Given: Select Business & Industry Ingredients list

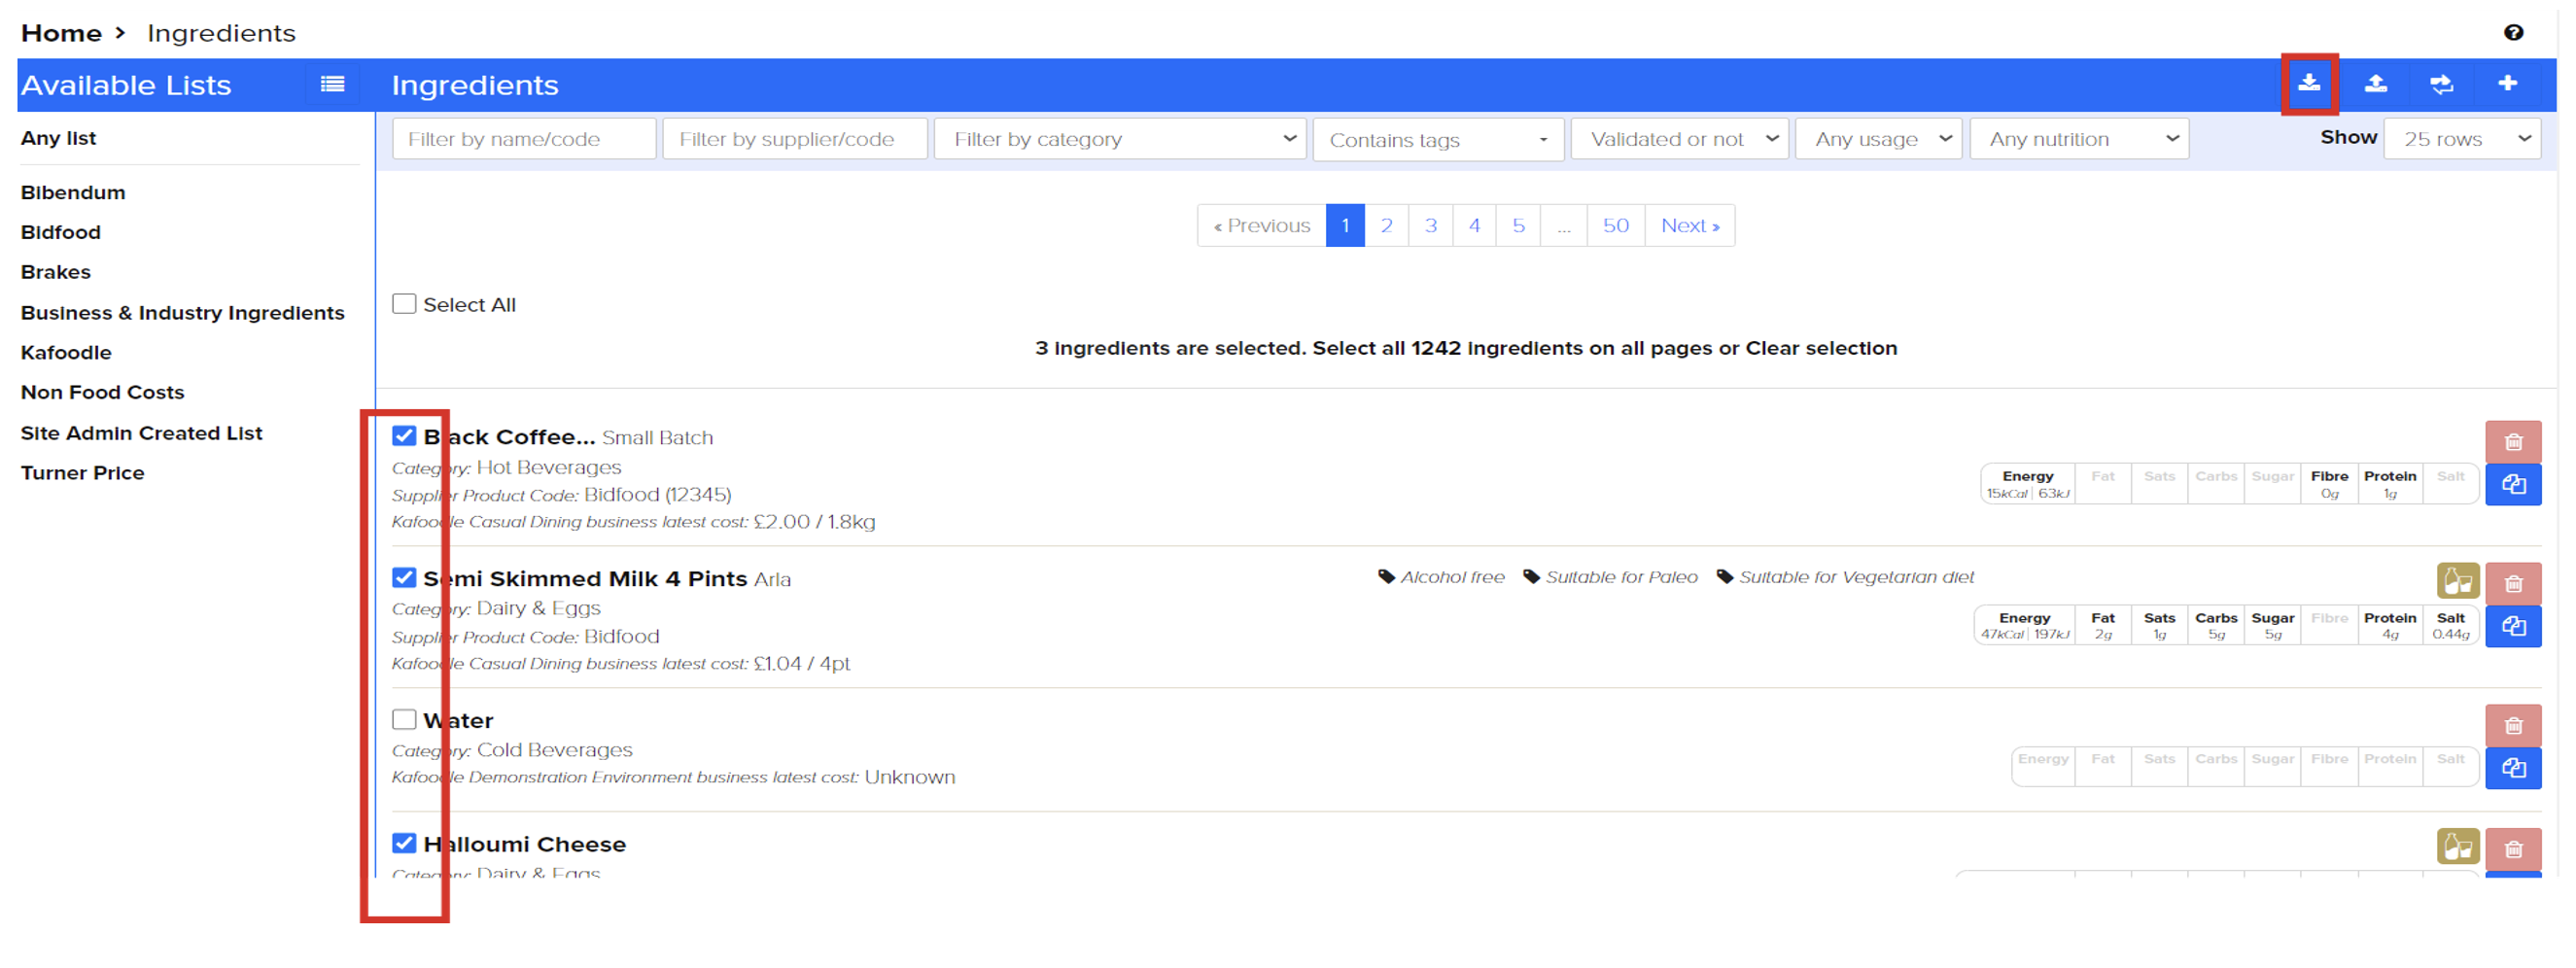Looking at the screenshot, I should 183,313.
